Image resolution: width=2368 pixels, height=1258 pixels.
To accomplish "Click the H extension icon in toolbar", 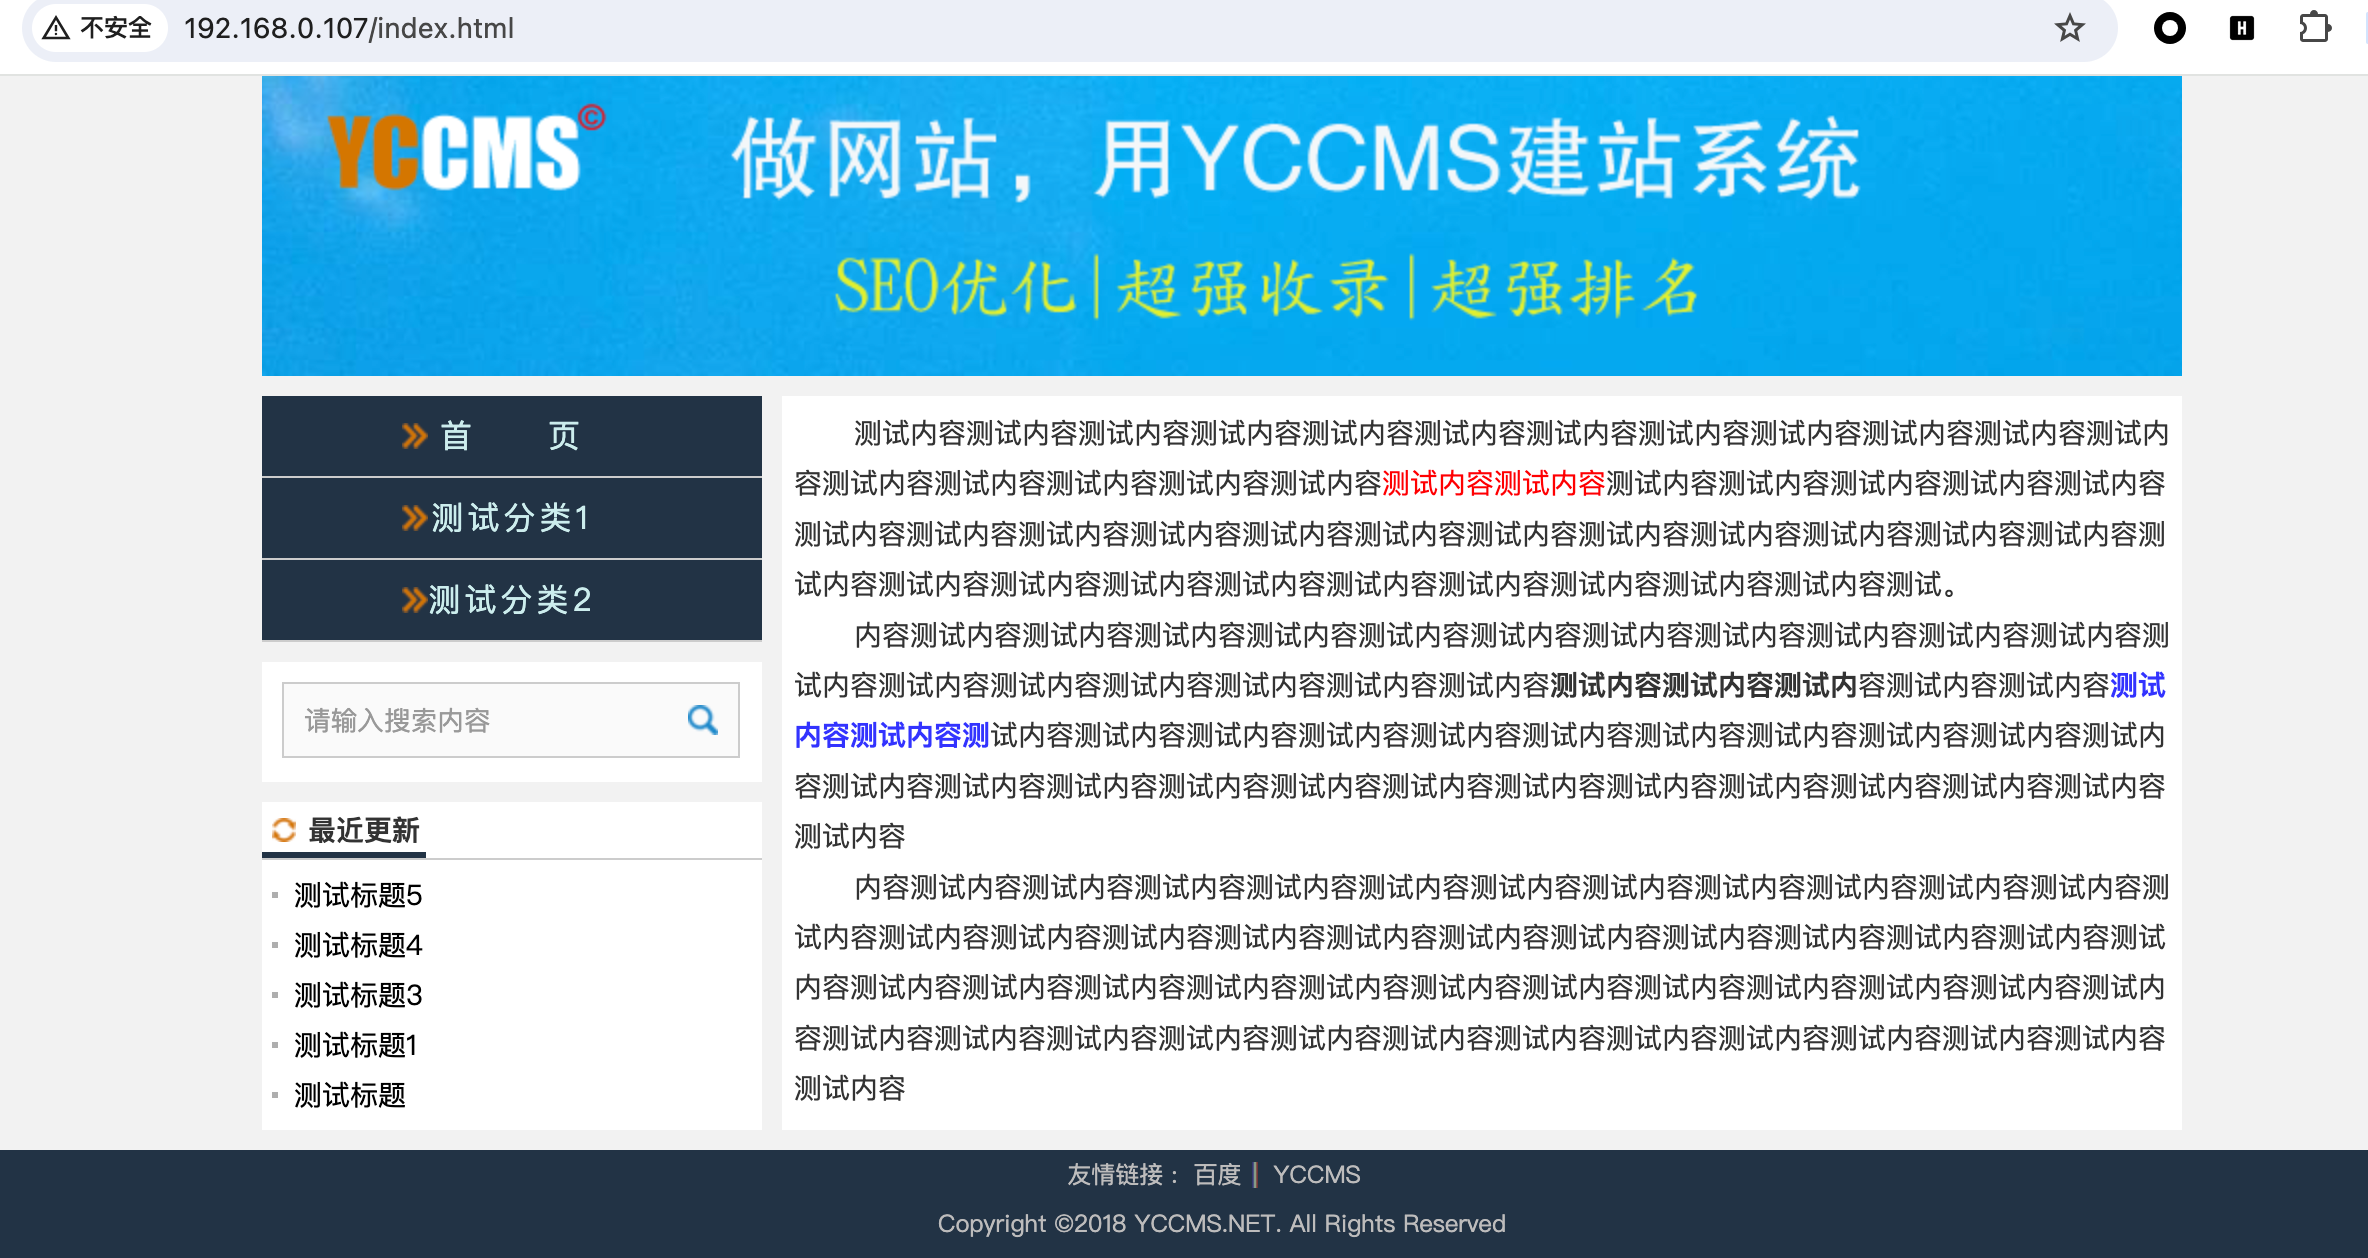I will pyautogui.click(x=2242, y=28).
